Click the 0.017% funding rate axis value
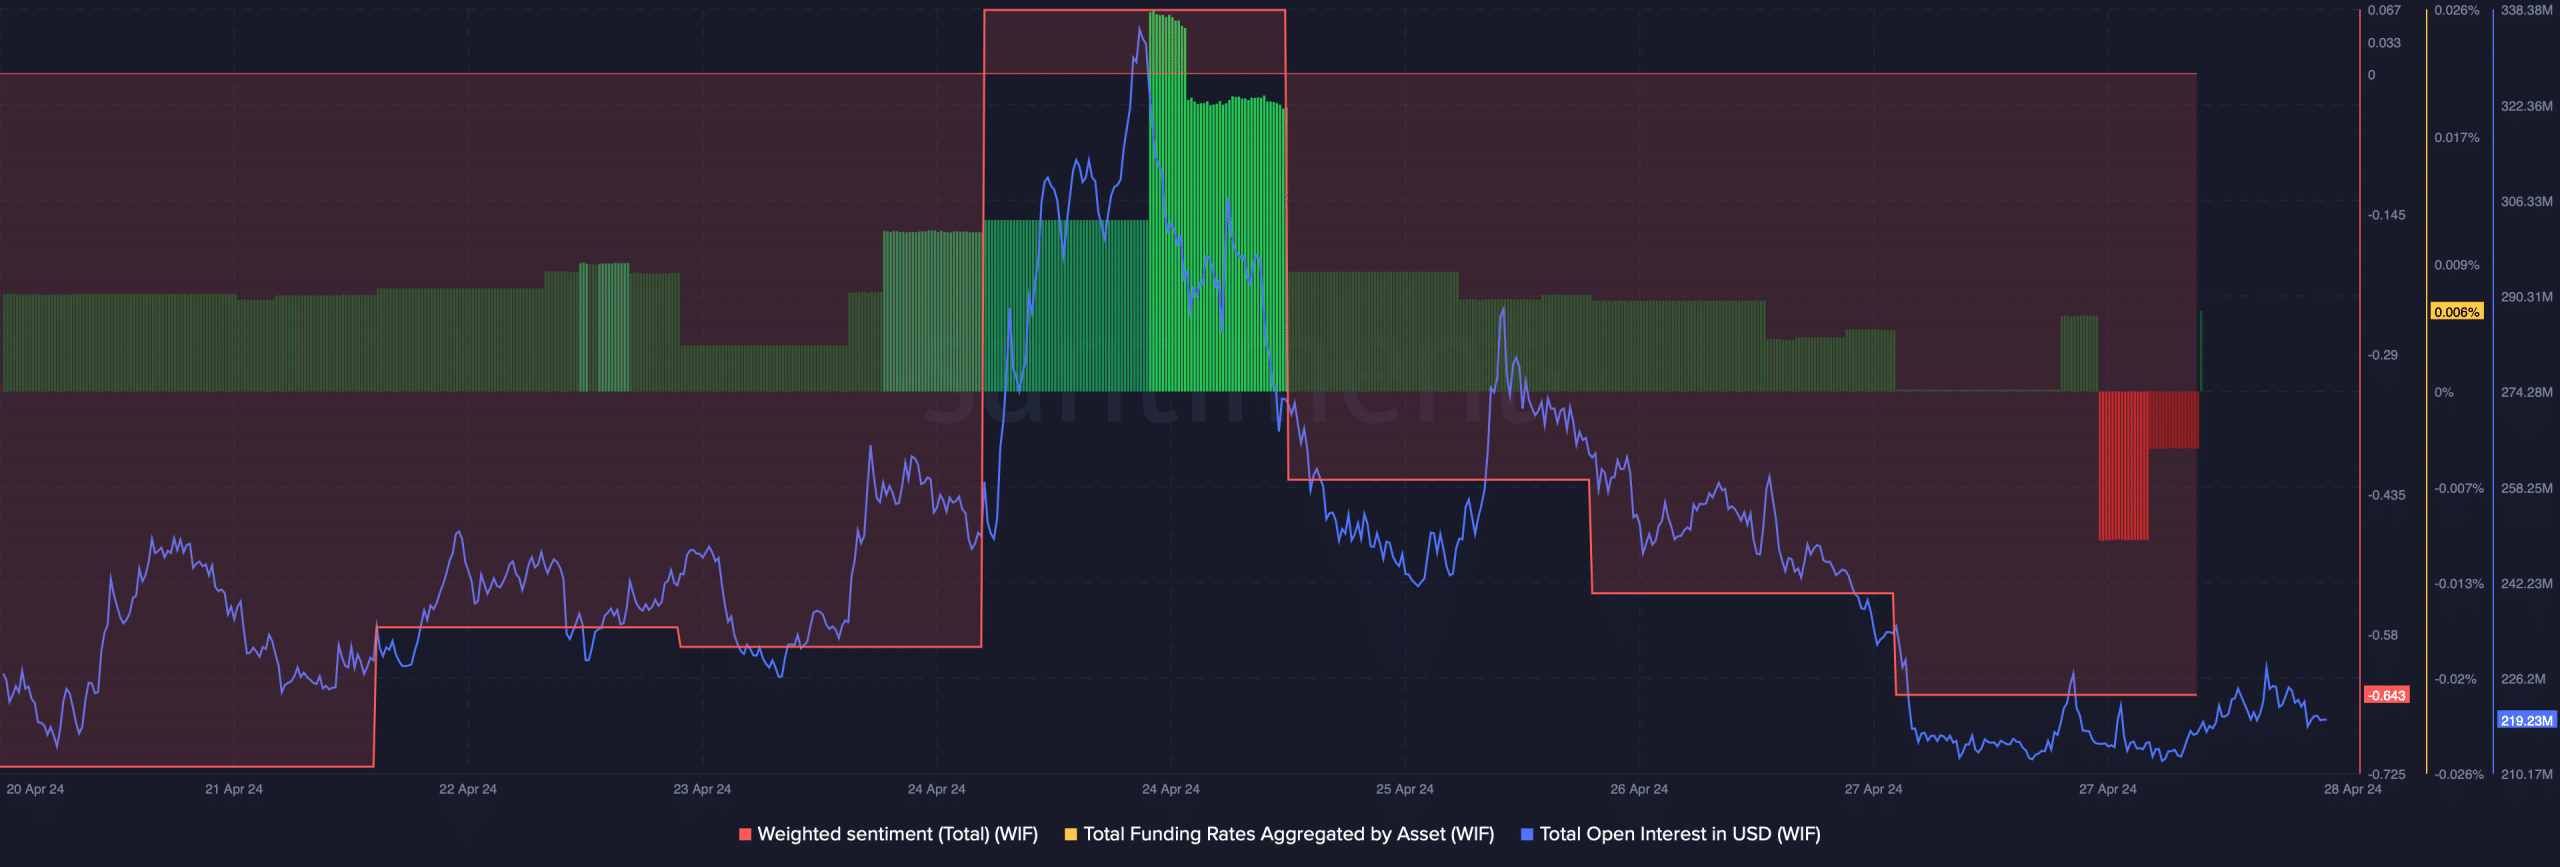The width and height of the screenshot is (2560, 867). tap(2457, 137)
